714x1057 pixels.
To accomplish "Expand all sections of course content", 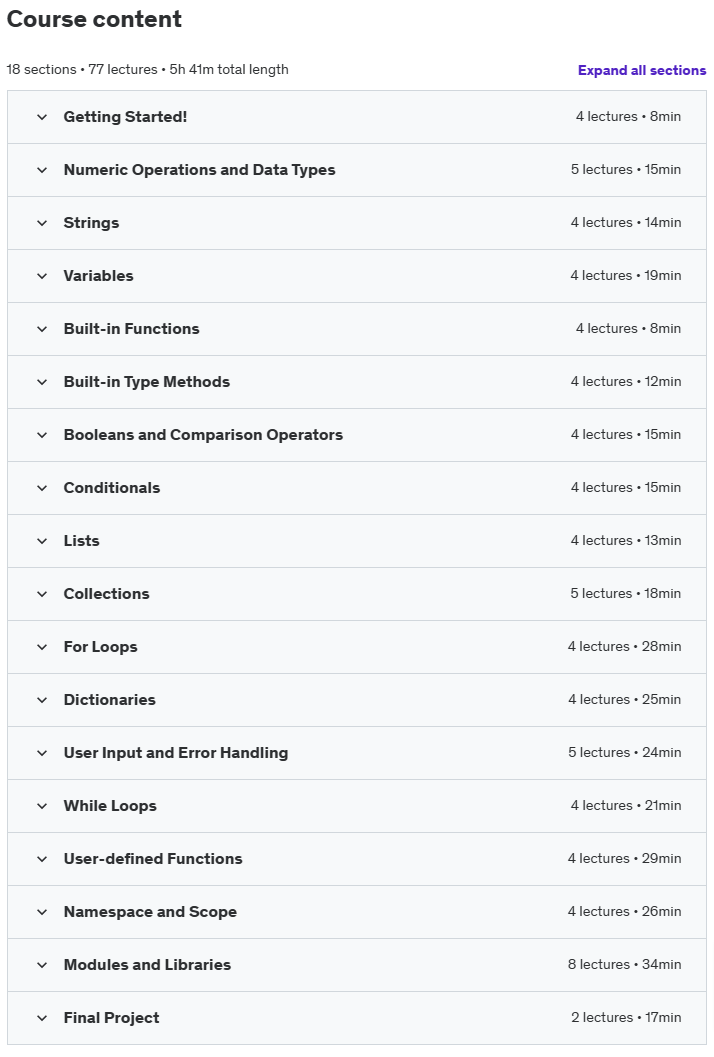I will click(x=642, y=70).
